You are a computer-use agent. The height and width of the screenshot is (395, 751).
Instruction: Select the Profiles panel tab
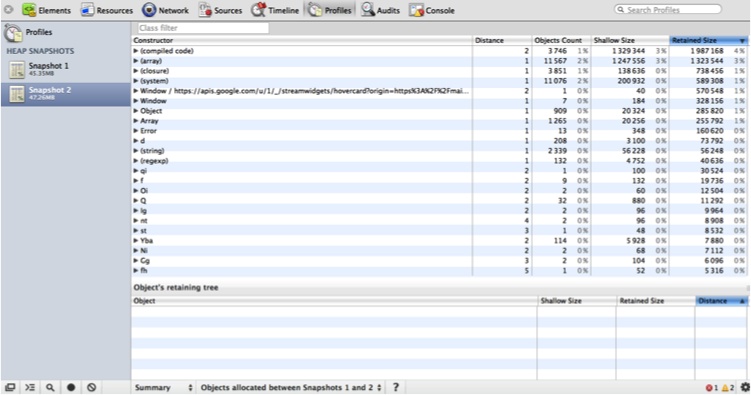pos(330,10)
